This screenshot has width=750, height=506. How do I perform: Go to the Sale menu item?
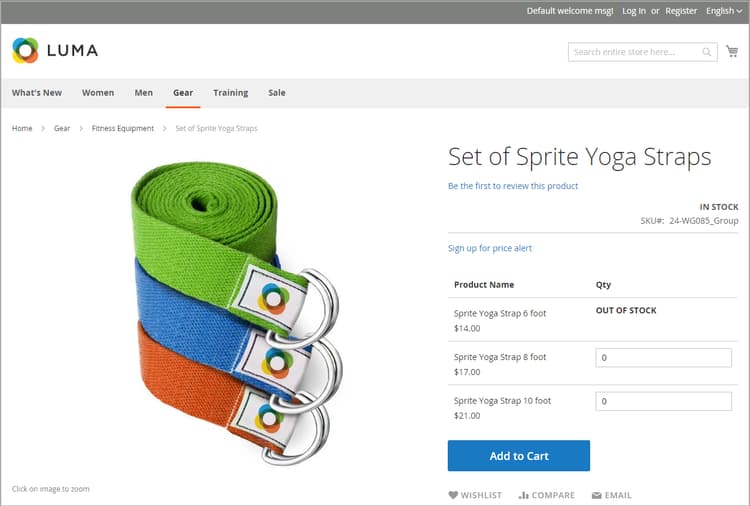click(x=277, y=93)
